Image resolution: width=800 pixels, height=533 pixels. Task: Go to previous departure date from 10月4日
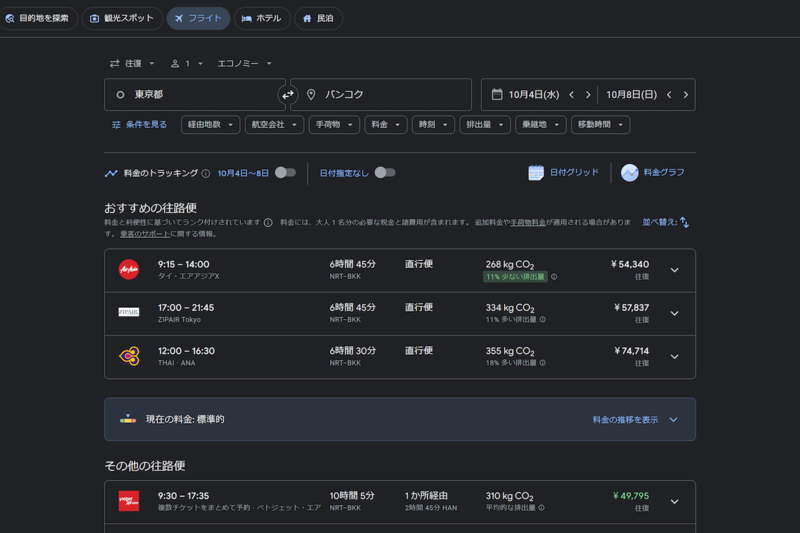[571, 95]
